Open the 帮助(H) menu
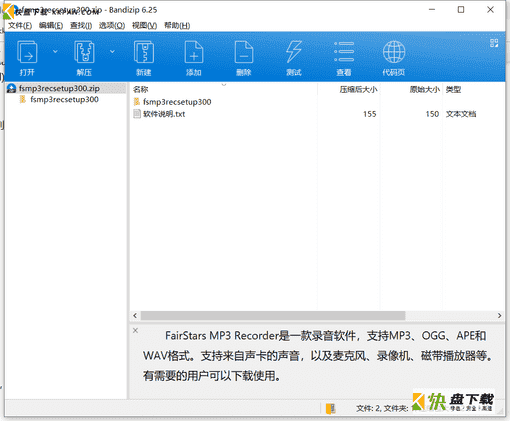This screenshot has height=421, width=510. pos(177,26)
